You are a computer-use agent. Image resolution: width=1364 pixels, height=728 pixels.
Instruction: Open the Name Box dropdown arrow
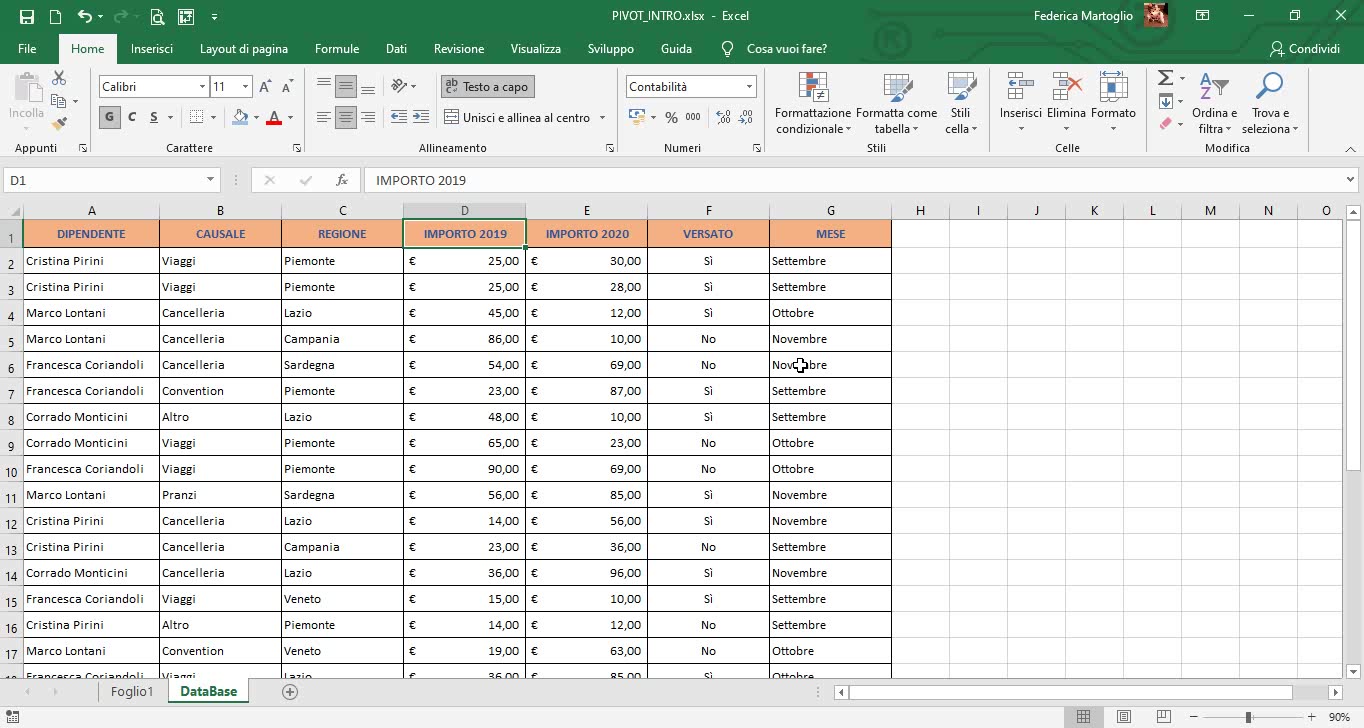click(x=210, y=180)
